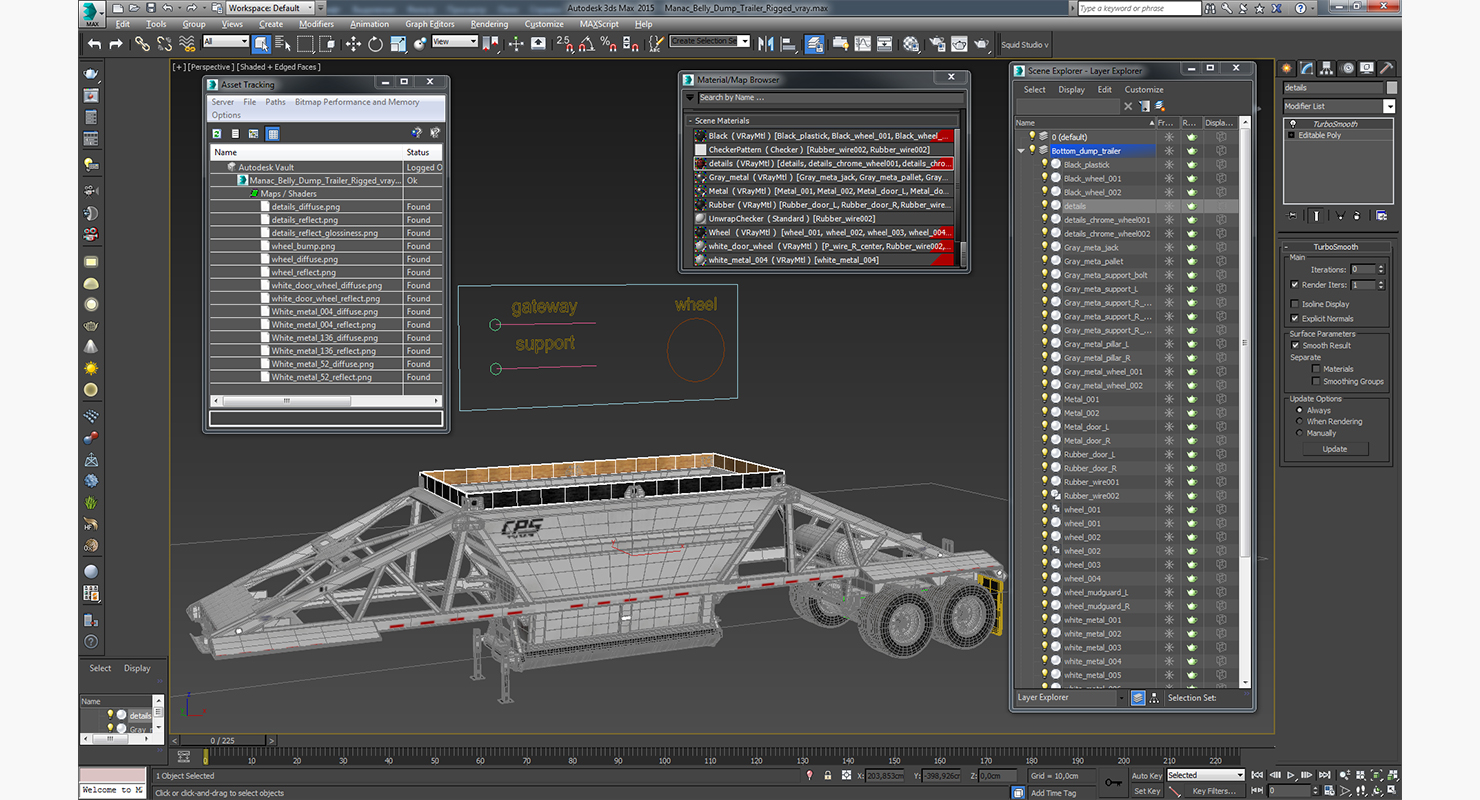Open the Rendering menu
This screenshot has width=1480, height=800.
coord(489,24)
